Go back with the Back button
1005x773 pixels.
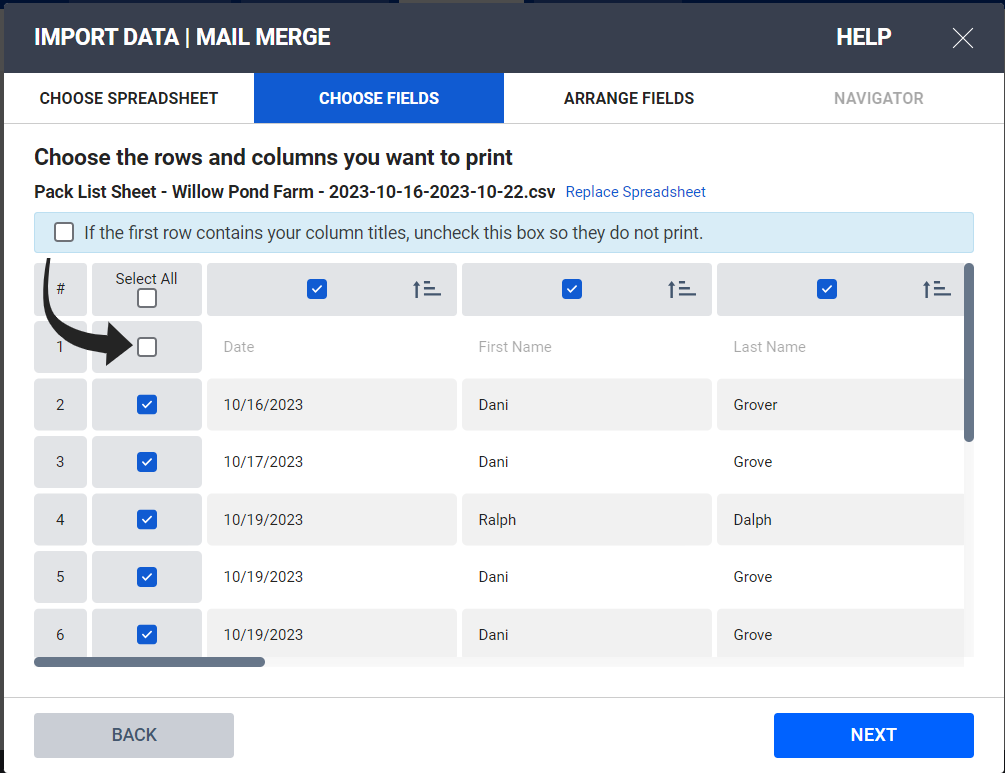tap(134, 735)
